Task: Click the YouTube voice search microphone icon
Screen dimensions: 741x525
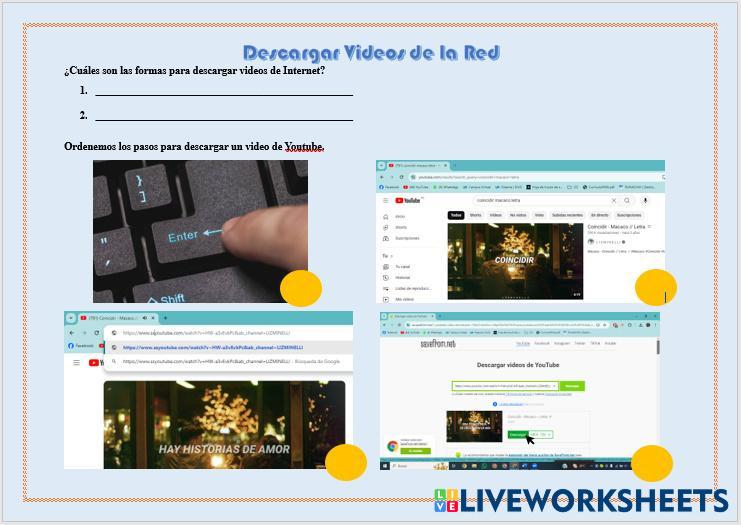Action: click(x=645, y=201)
